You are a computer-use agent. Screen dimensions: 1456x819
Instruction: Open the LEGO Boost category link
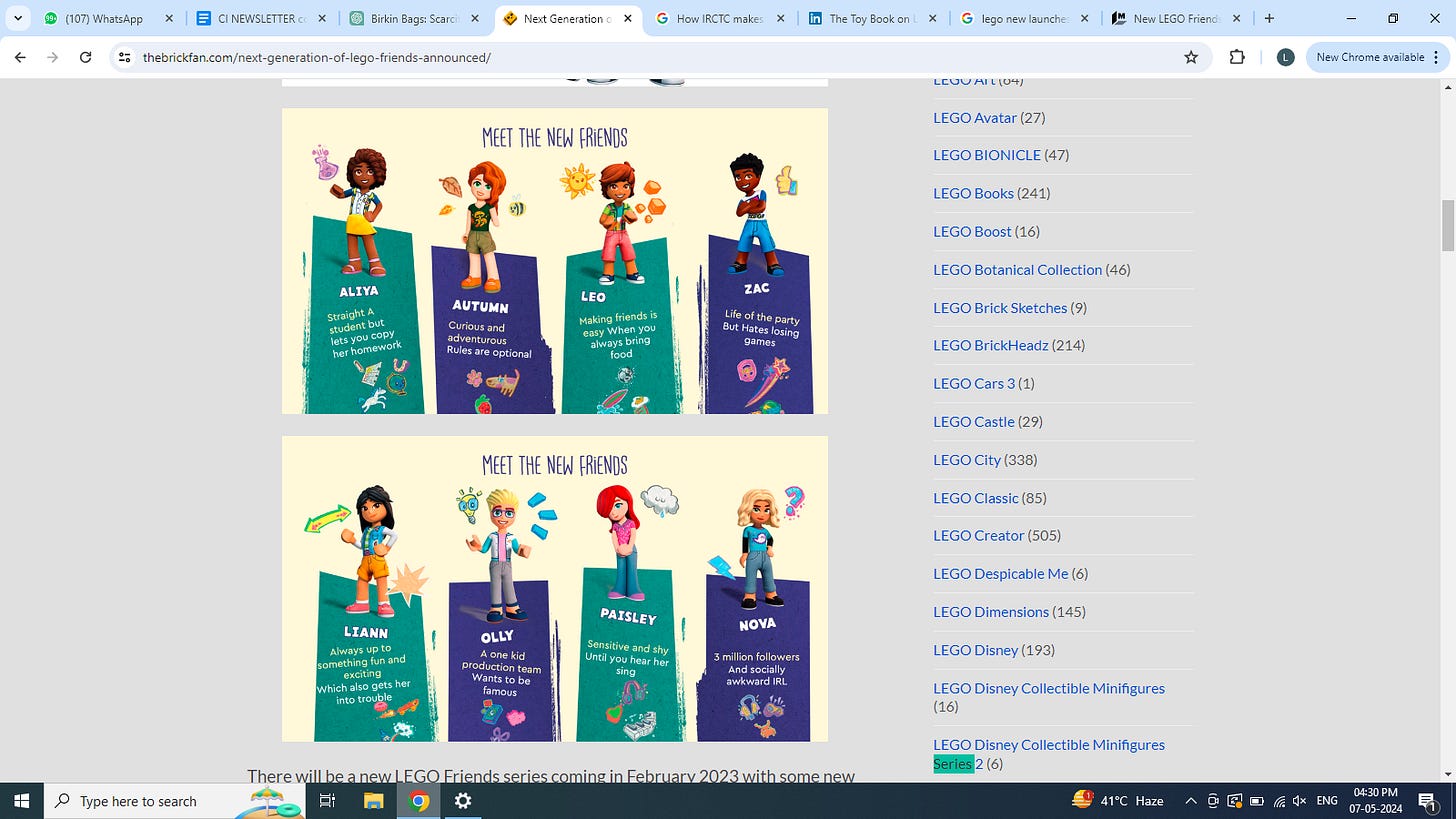(x=972, y=231)
